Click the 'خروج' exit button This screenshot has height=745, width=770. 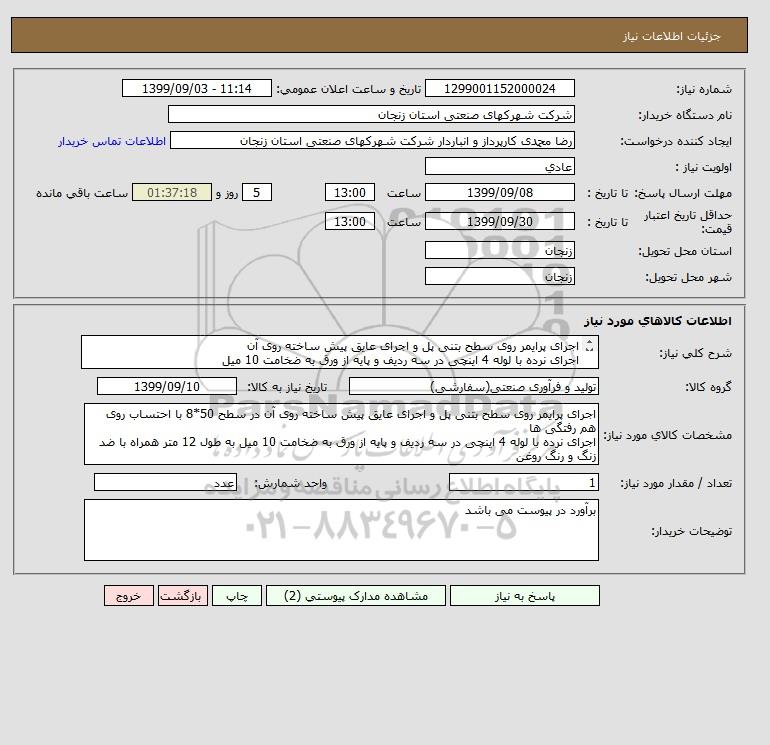(129, 596)
